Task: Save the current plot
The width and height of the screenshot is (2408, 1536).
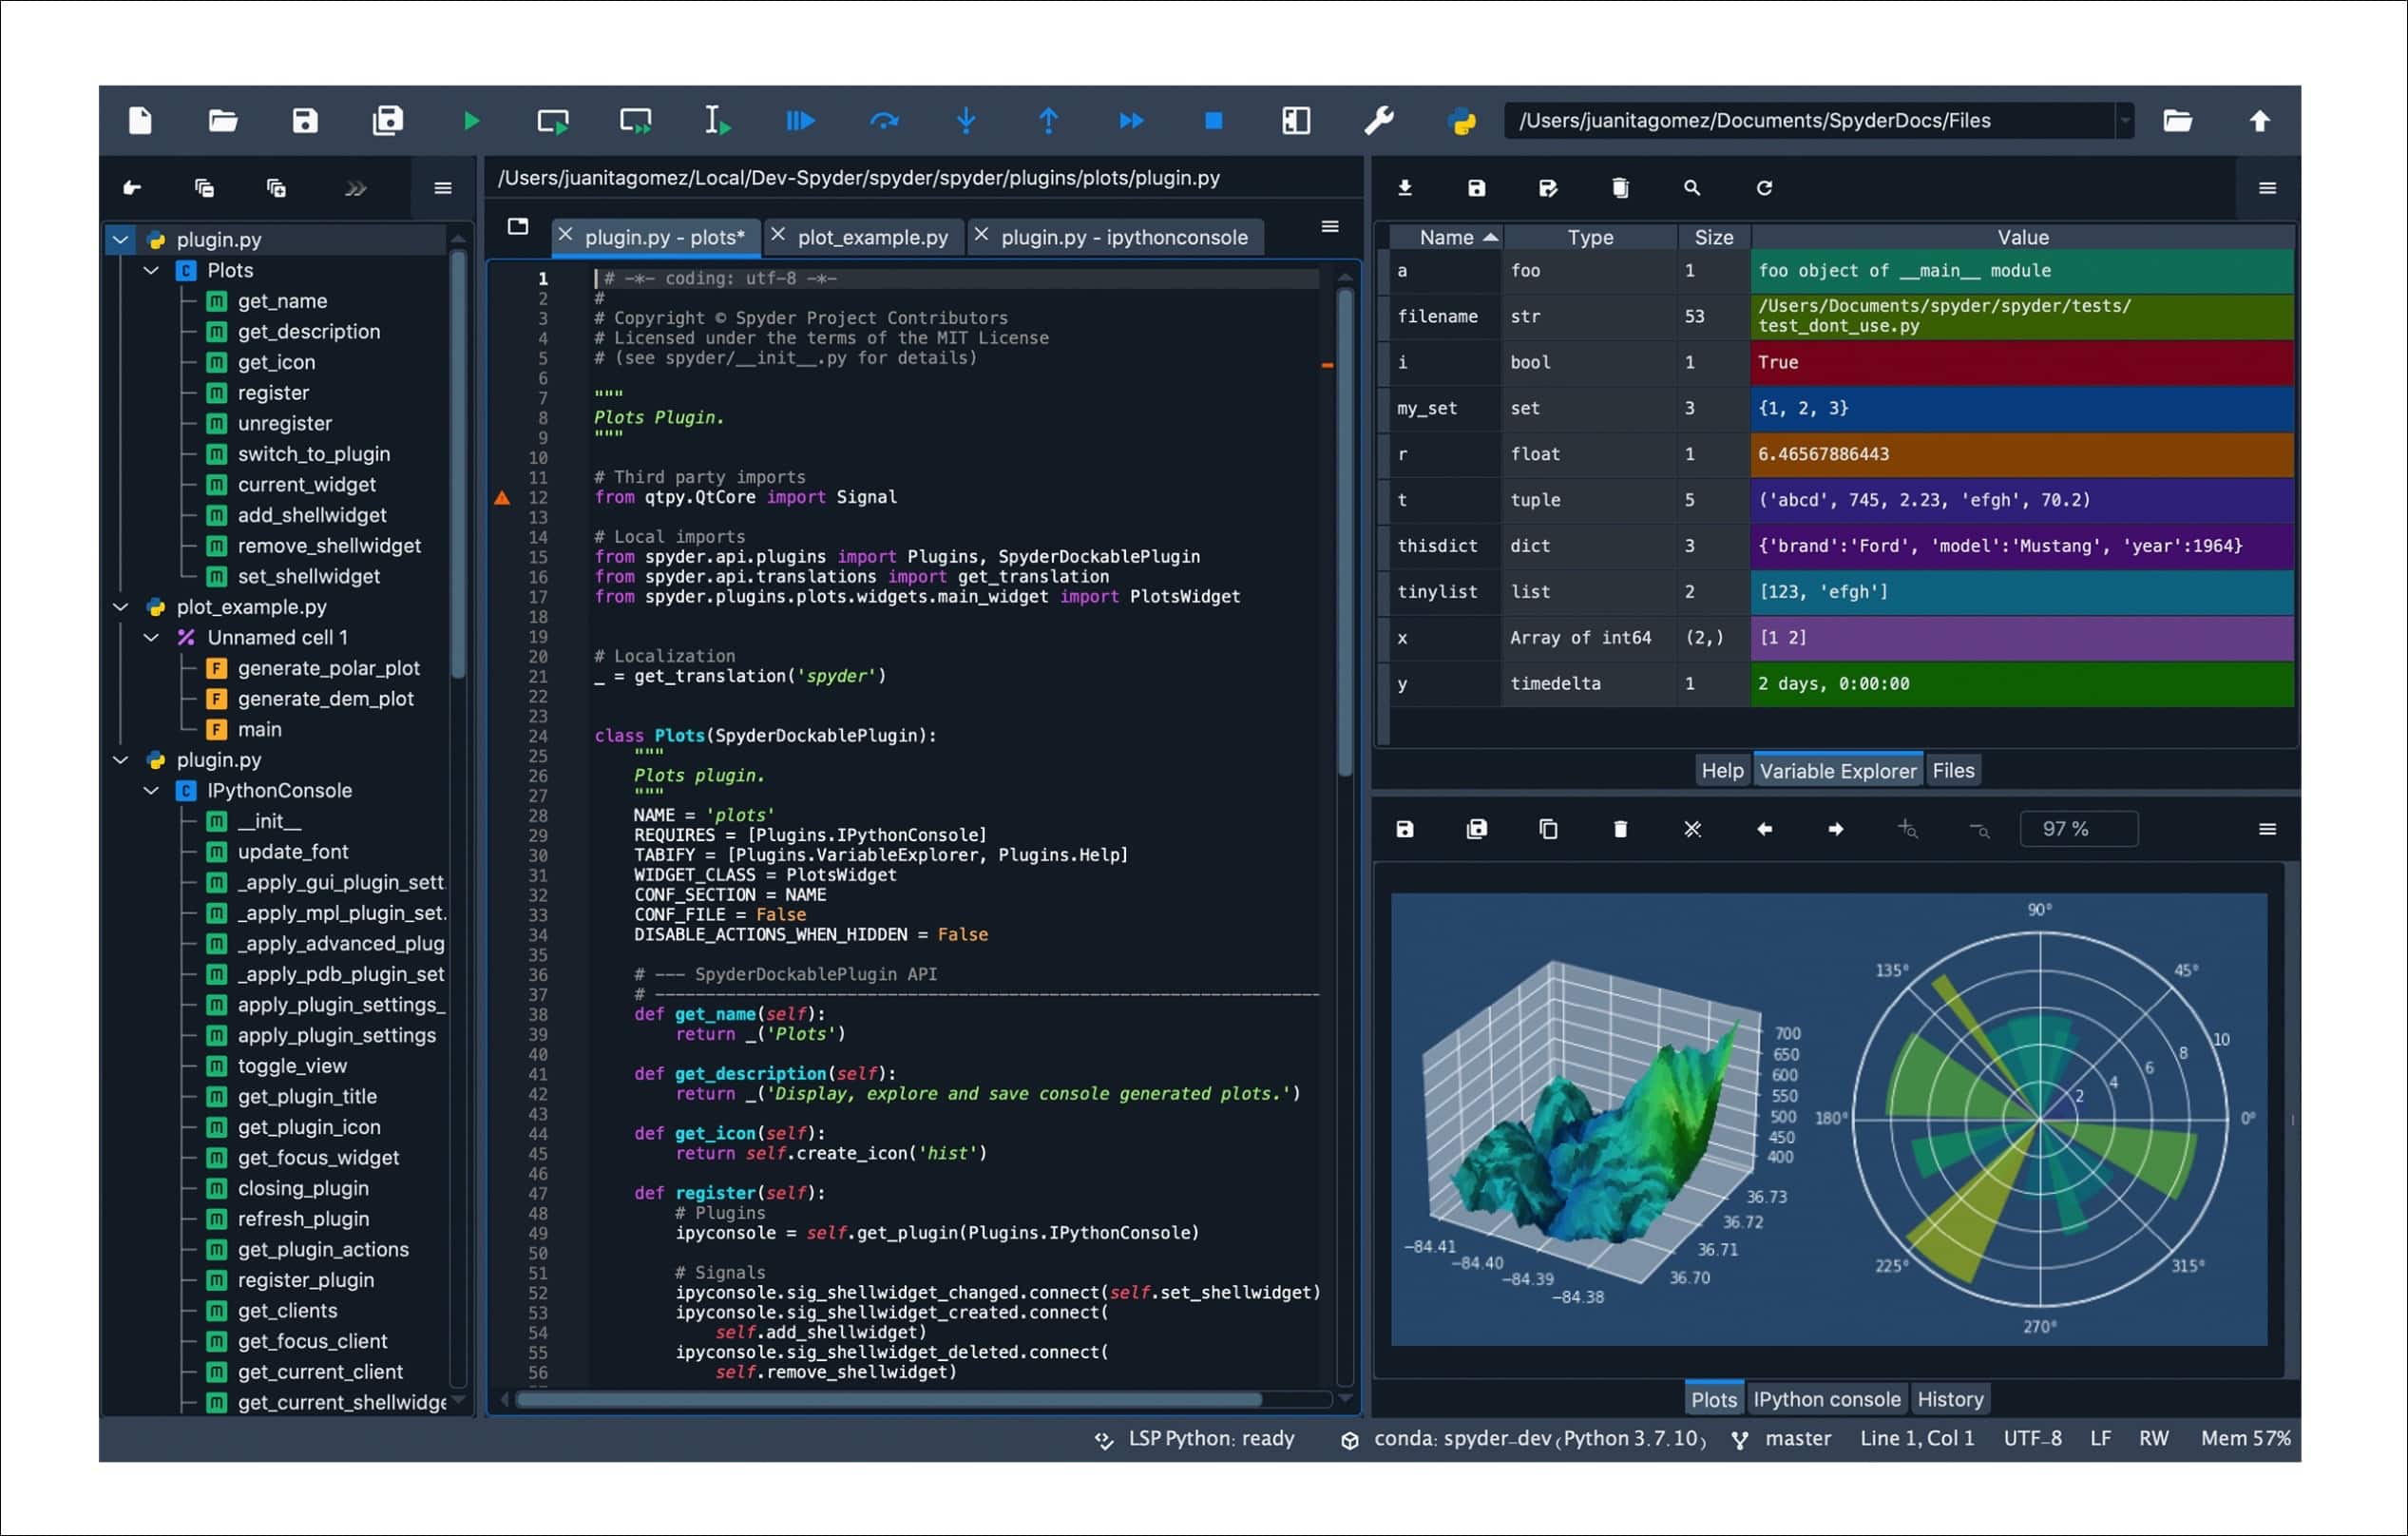Action: [1405, 828]
